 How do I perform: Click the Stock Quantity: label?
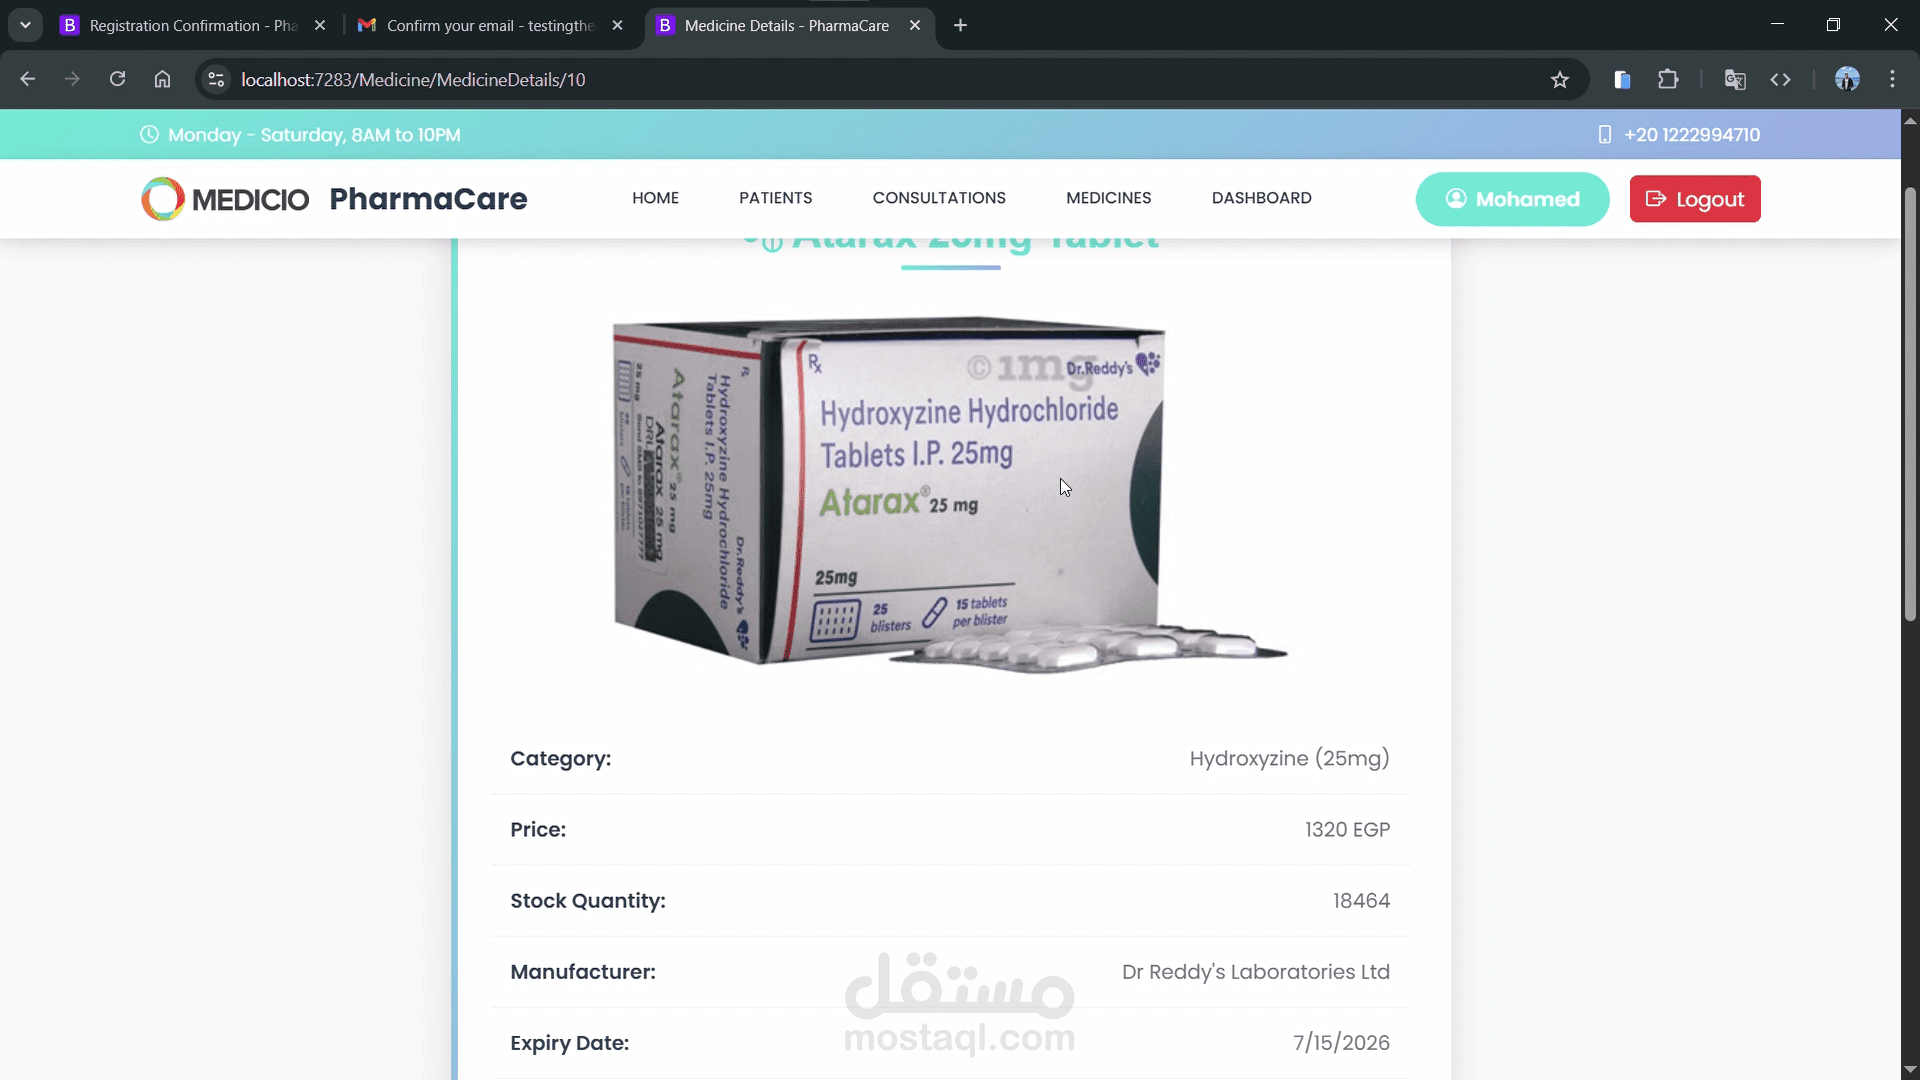[588, 900]
